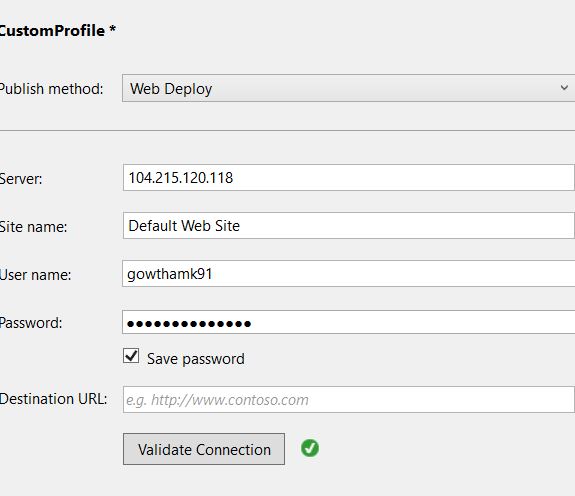Click the Save password label text

(x=196, y=359)
